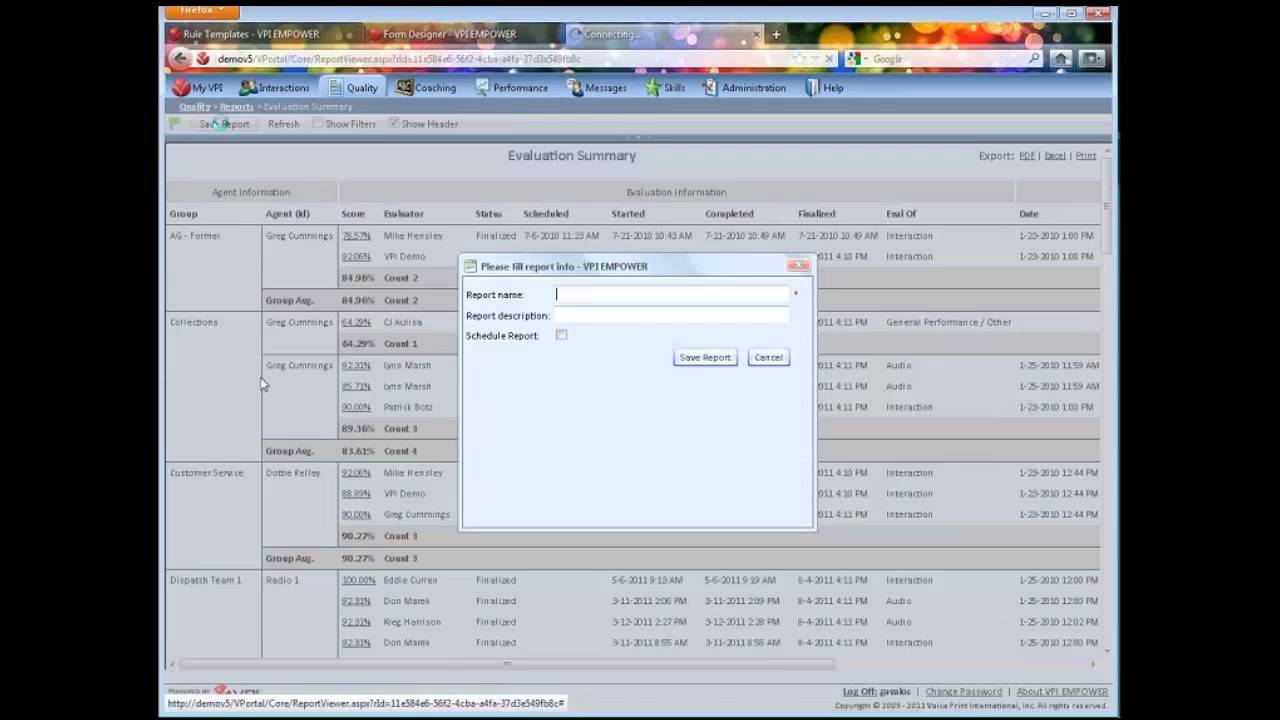Open the Messages icon
The width and height of the screenshot is (1280, 720).
pyautogui.click(x=575, y=88)
